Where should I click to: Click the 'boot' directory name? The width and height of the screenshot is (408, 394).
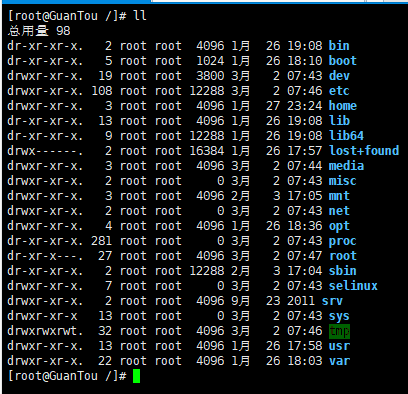(343, 61)
